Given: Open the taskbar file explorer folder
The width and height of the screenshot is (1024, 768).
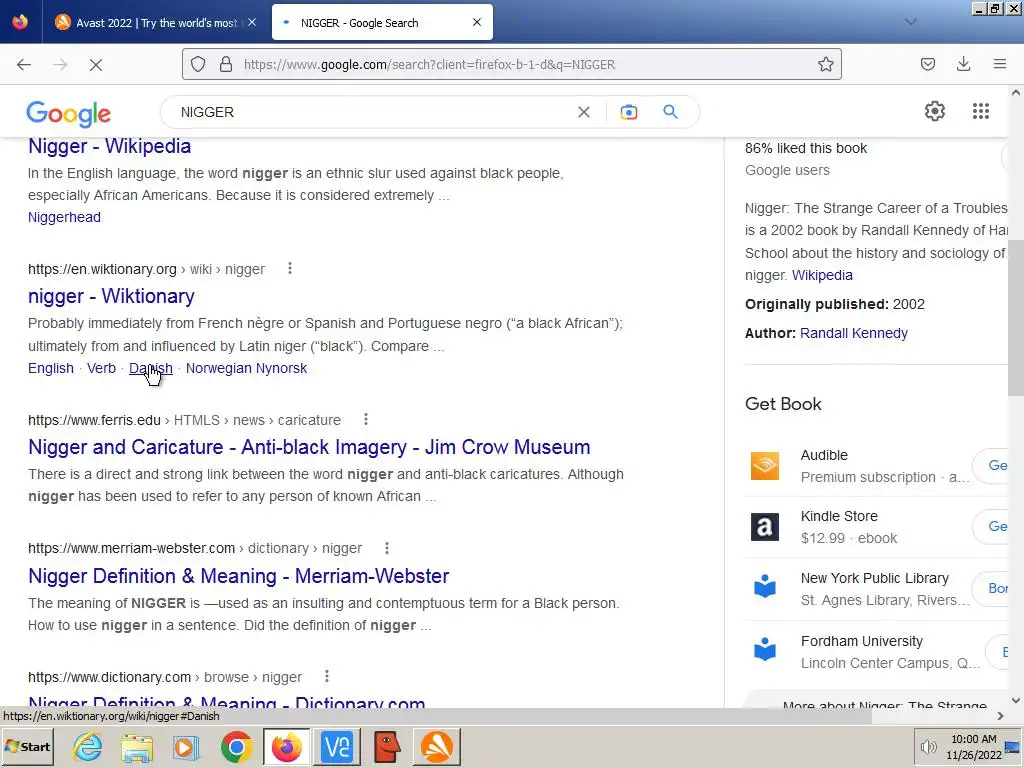Looking at the screenshot, I should click(x=136, y=747).
